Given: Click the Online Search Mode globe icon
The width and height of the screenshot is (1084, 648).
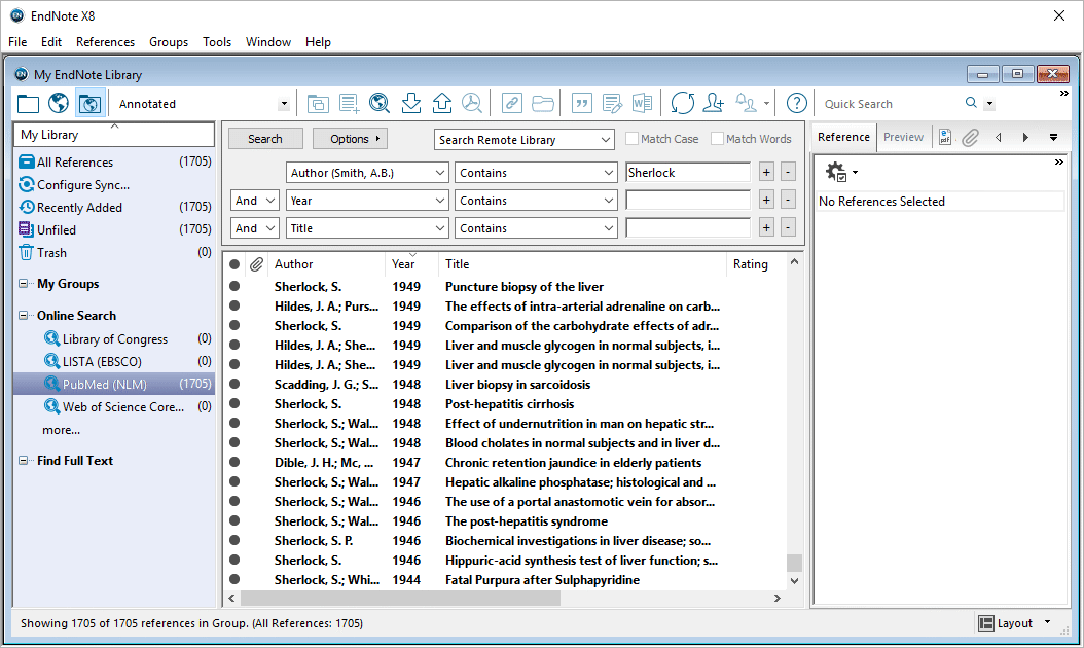Looking at the screenshot, I should [58, 103].
